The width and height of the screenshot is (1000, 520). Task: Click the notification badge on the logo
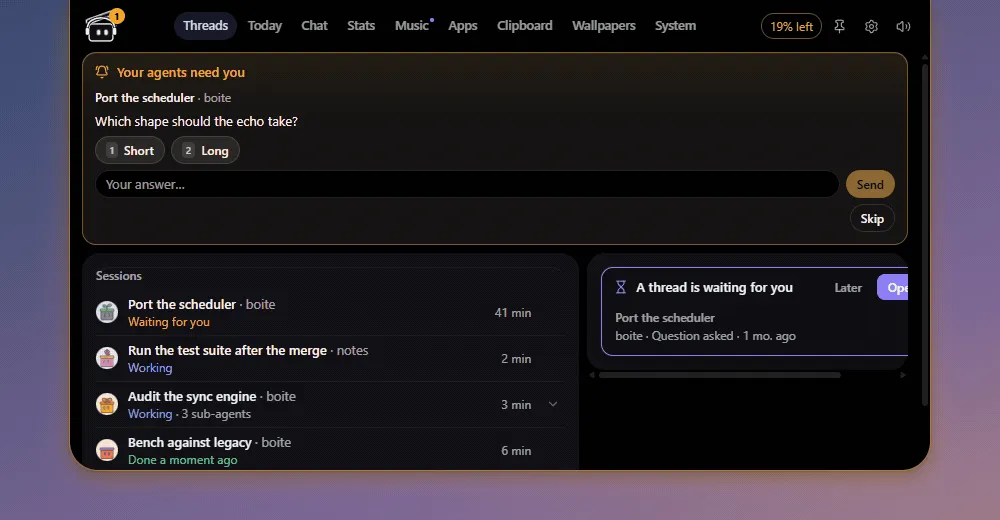point(117,16)
